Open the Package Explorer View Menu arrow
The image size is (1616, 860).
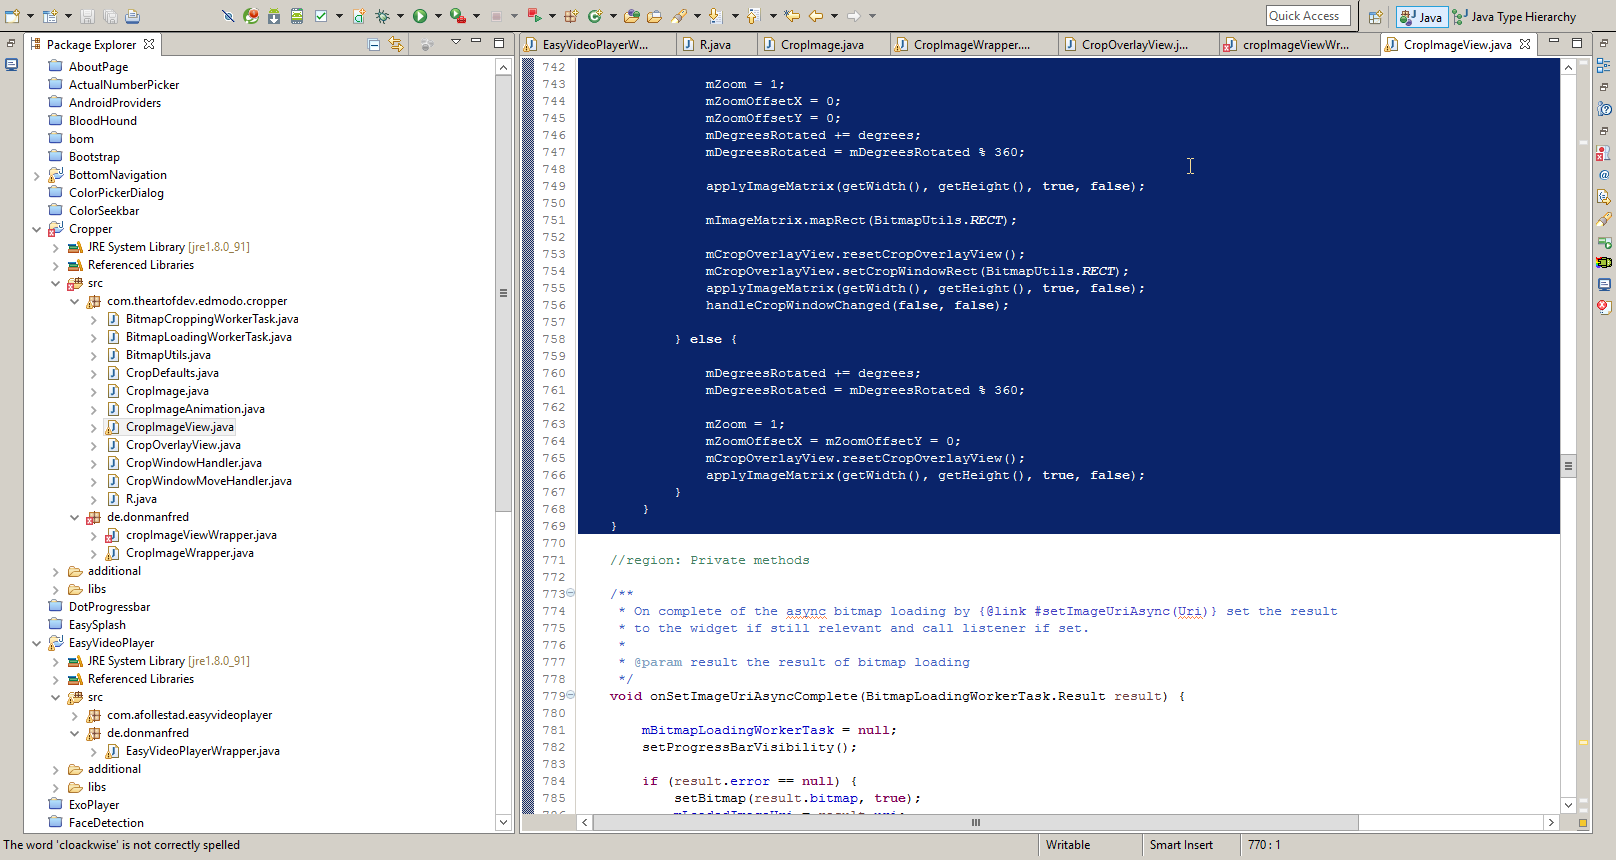(x=455, y=42)
